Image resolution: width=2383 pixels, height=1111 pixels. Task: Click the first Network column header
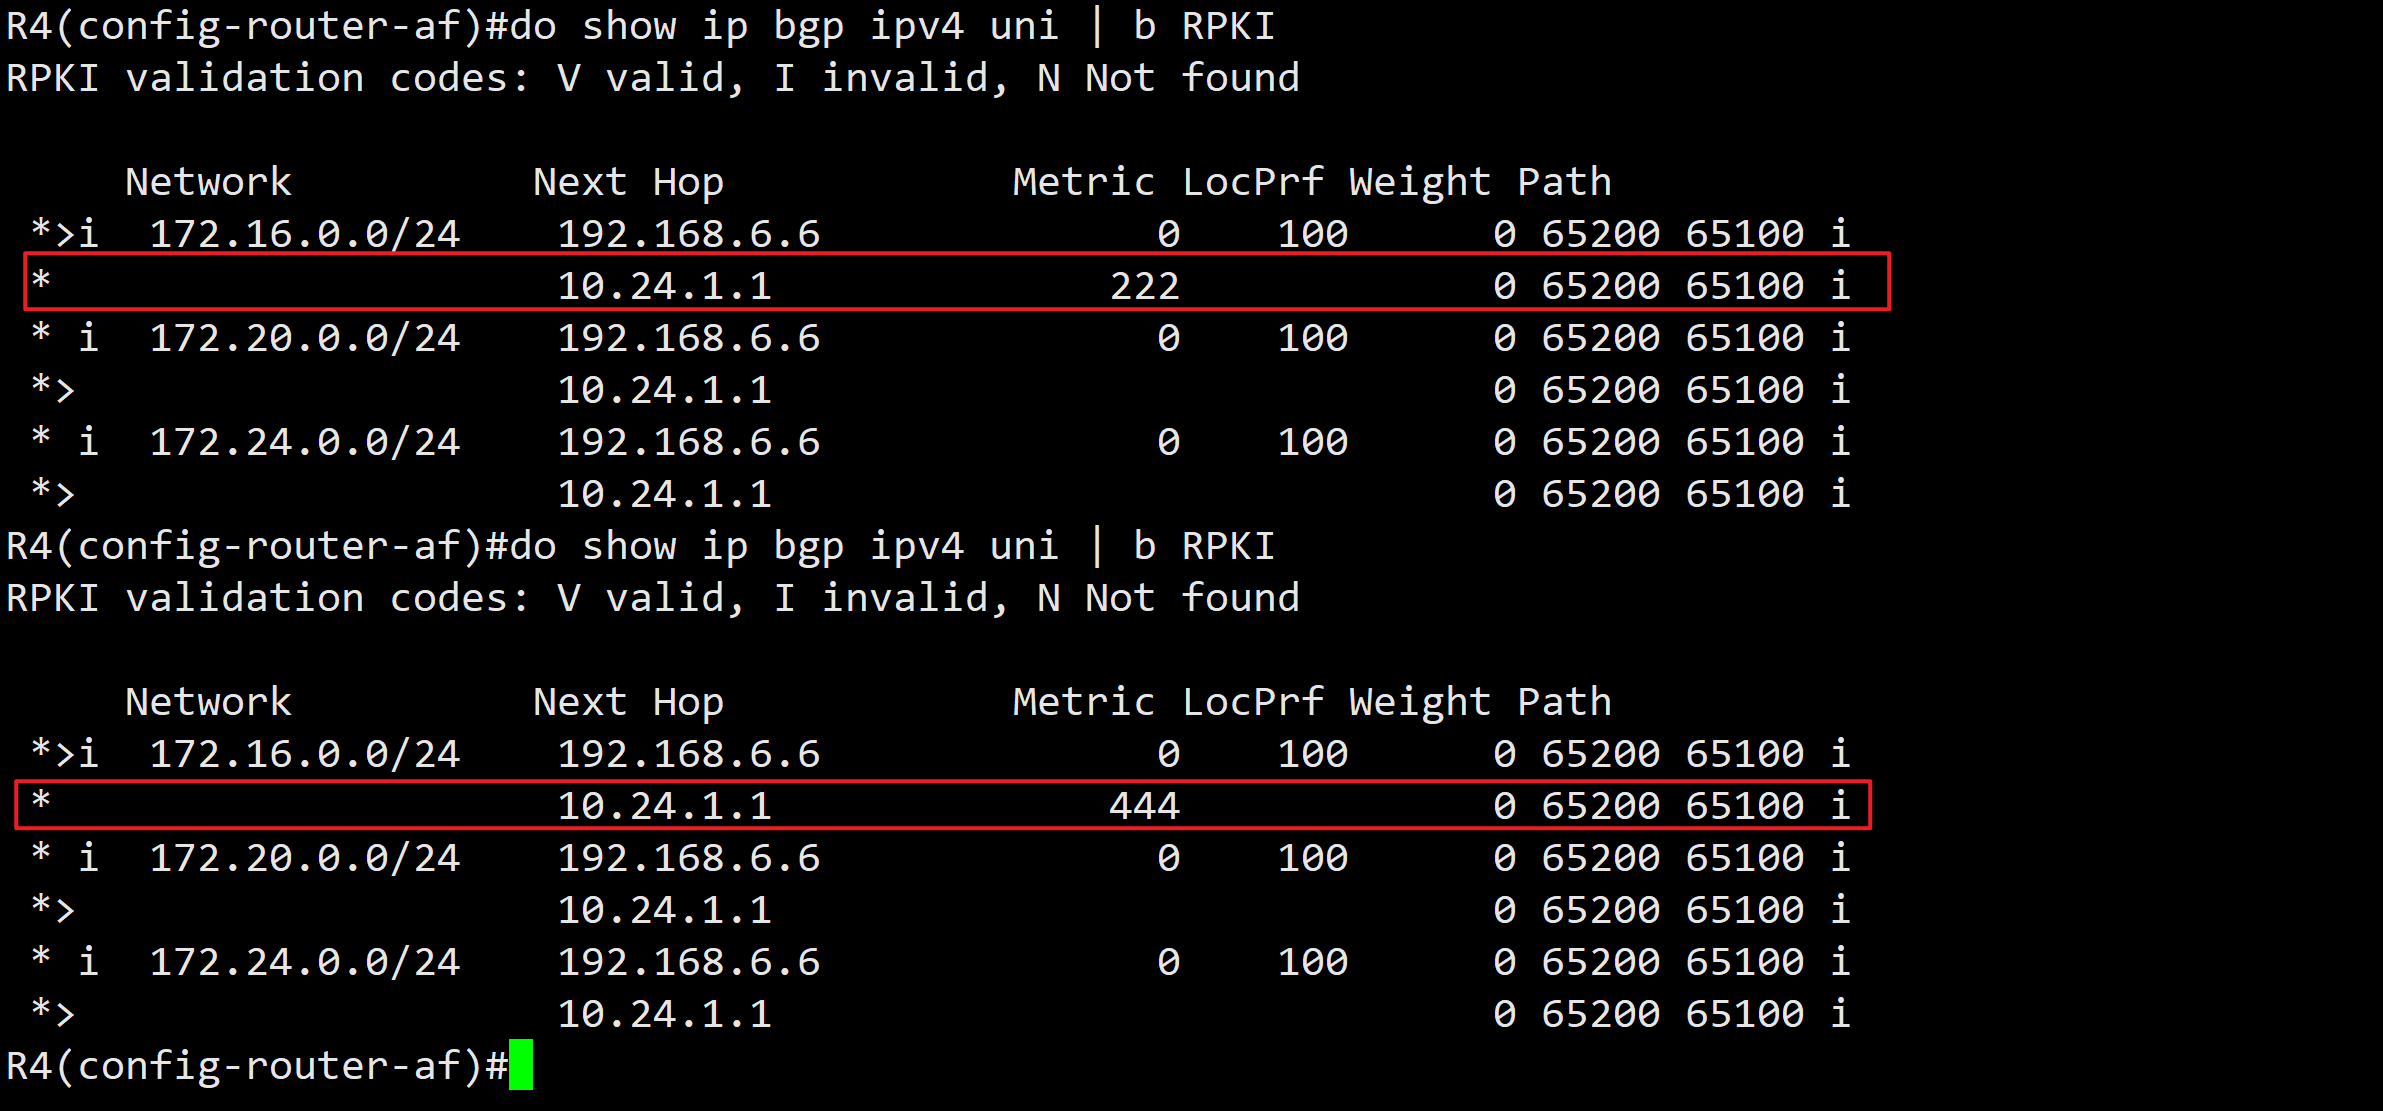208,182
